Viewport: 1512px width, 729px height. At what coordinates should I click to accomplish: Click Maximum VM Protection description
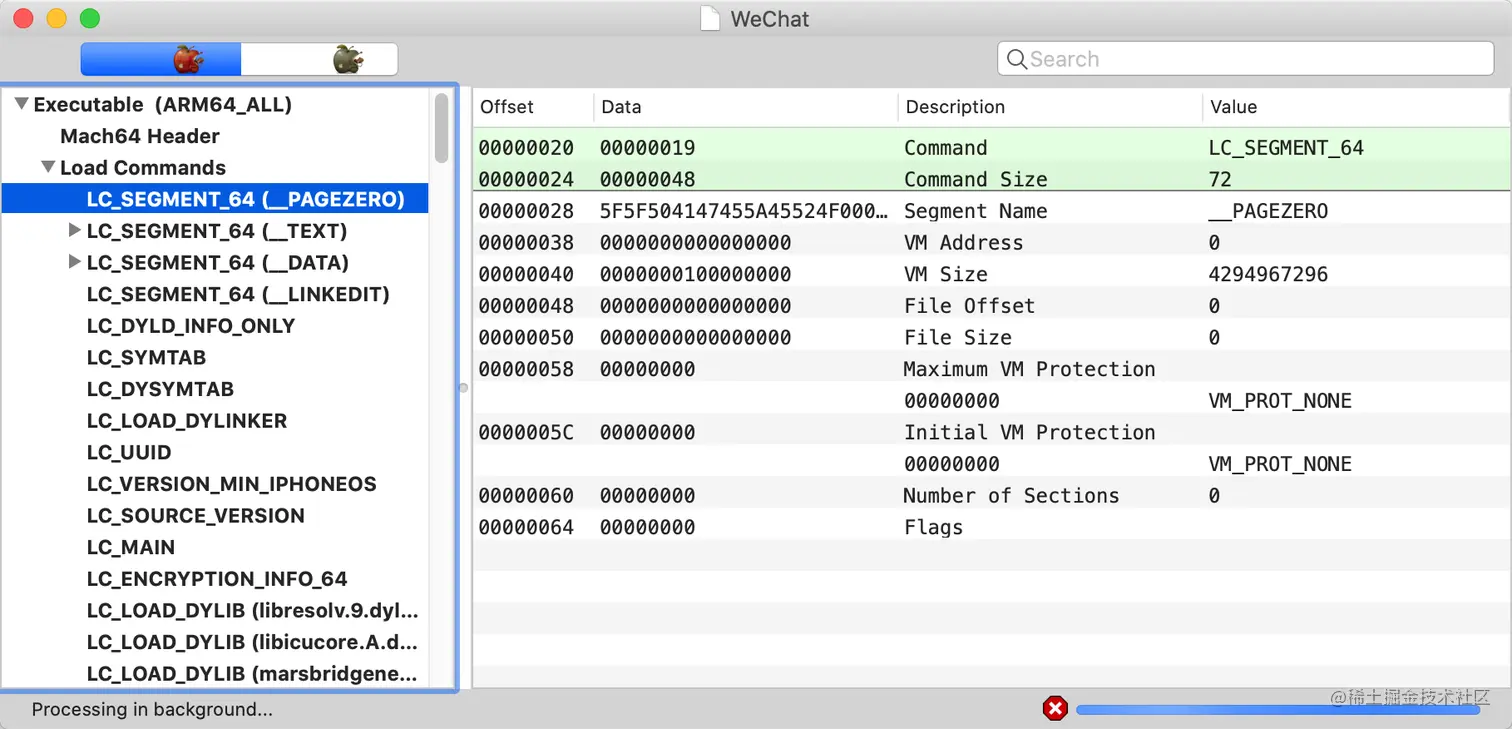1030,369
